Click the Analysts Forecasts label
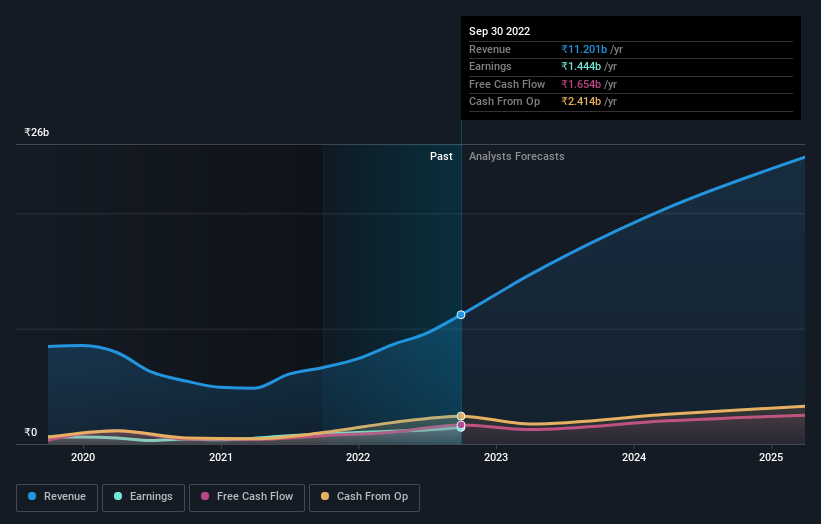Image resolution: width=821 pixels, height=524 pixels. [x=517, y=156]
